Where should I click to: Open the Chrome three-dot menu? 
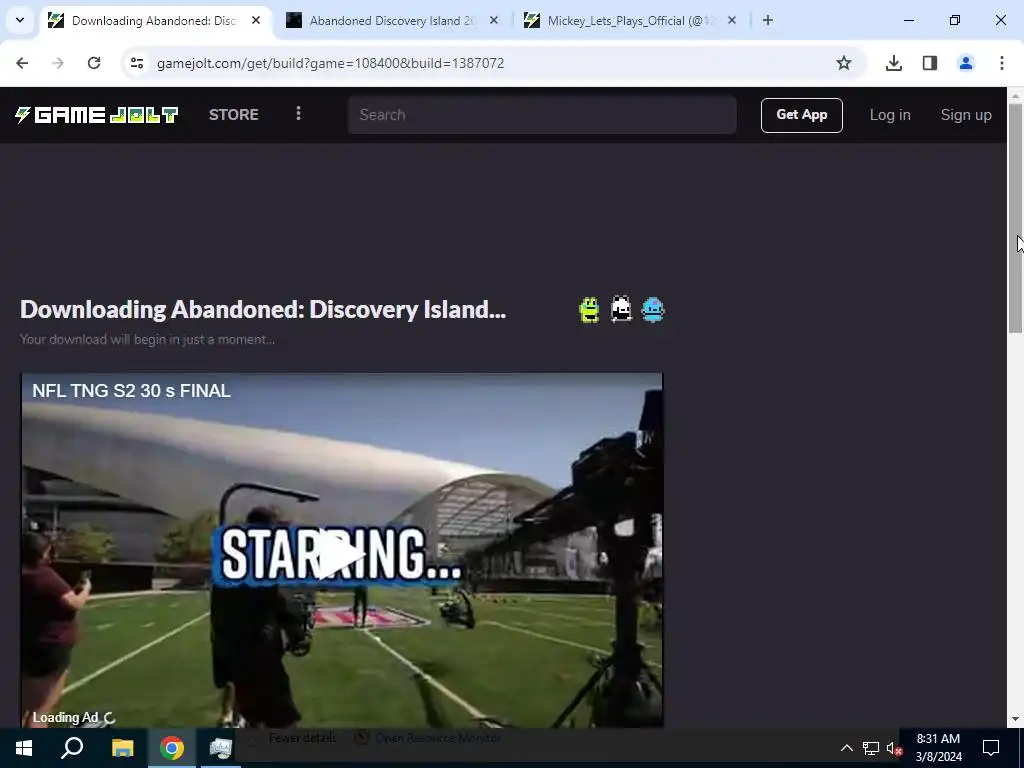[x=1002, y=63]
